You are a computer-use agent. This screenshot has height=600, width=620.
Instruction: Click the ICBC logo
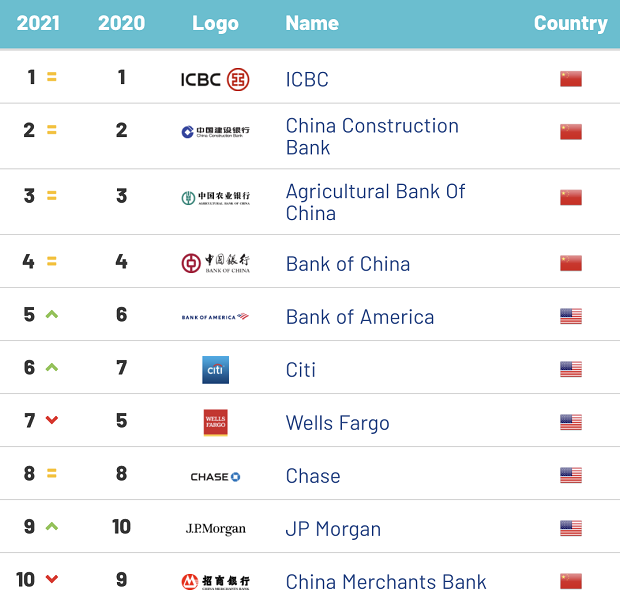pos(215,79)
